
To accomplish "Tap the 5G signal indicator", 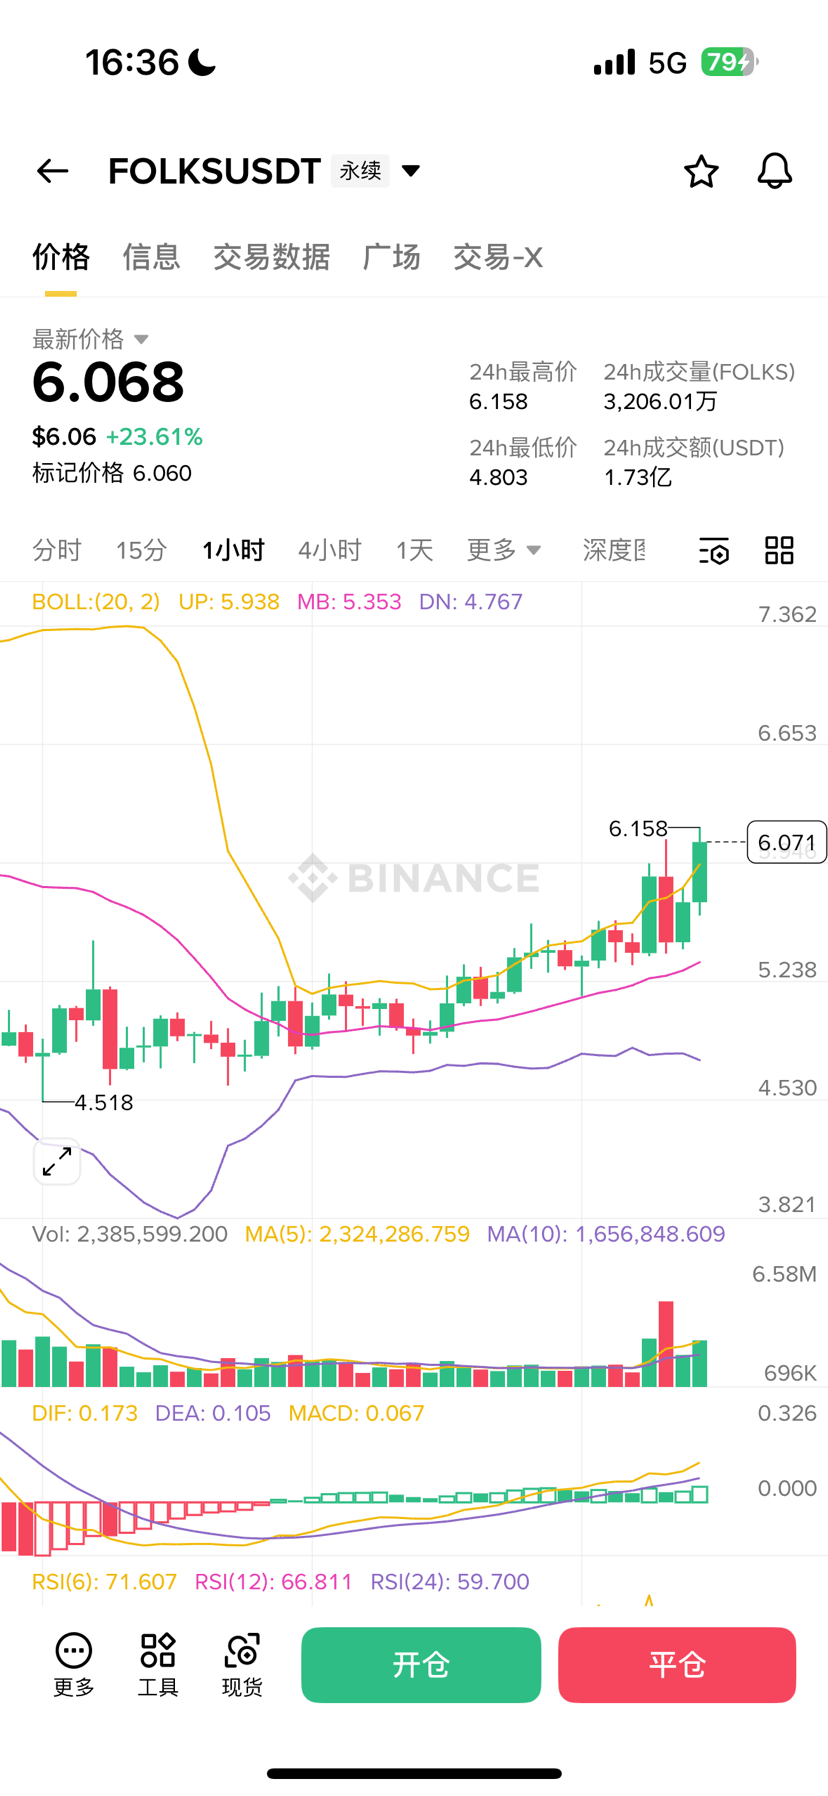I will (x=667, y=63).
